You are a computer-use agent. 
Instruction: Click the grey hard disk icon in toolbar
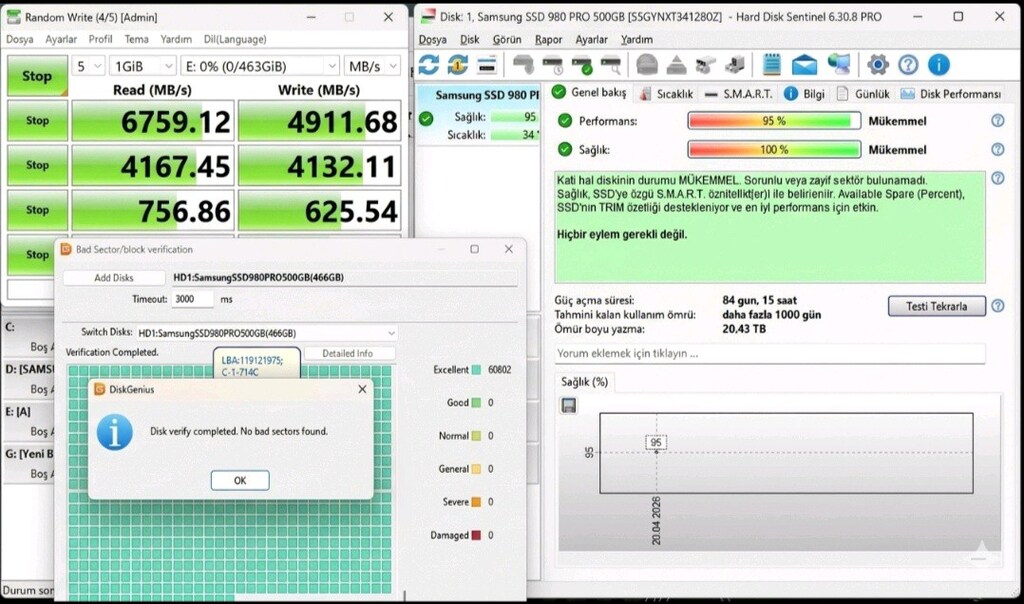[523, 65]
